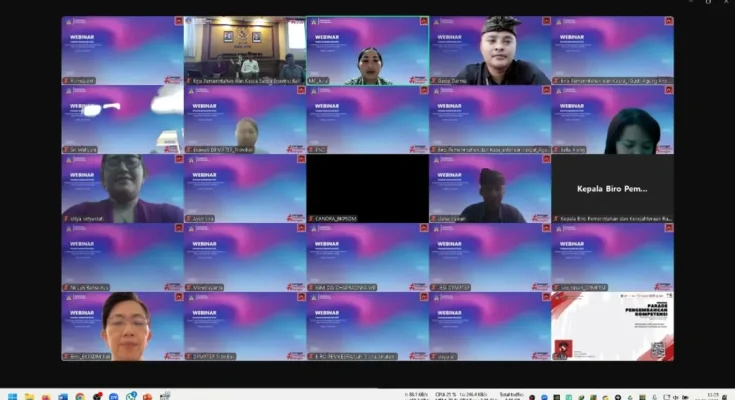Click the QR code on Parade Pengembangan tile

click(x=658, y=348)
